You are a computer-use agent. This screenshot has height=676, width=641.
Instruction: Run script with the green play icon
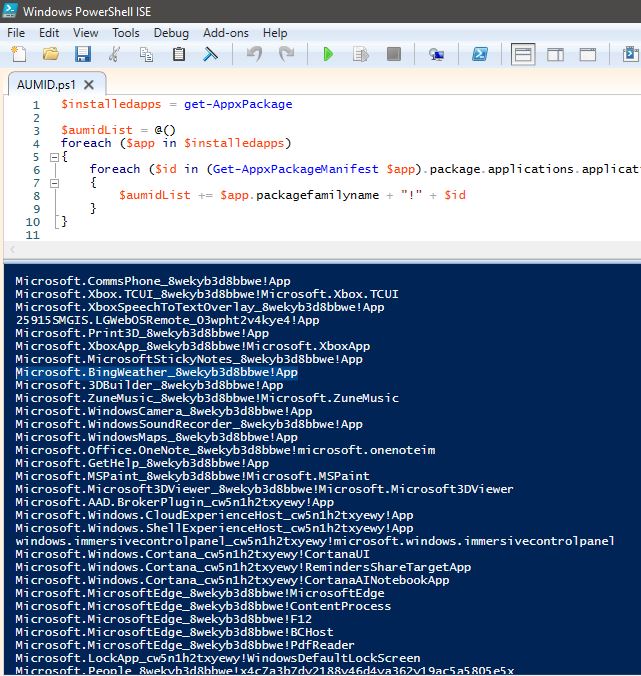point(328,54)
